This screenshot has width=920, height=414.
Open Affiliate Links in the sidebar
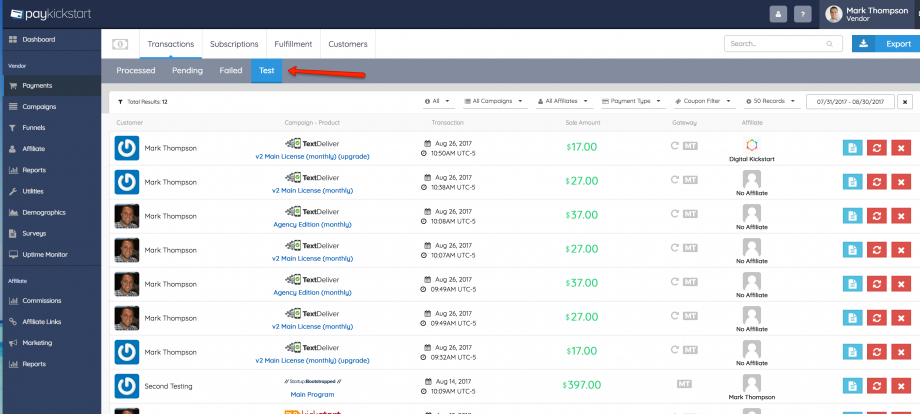50,321
